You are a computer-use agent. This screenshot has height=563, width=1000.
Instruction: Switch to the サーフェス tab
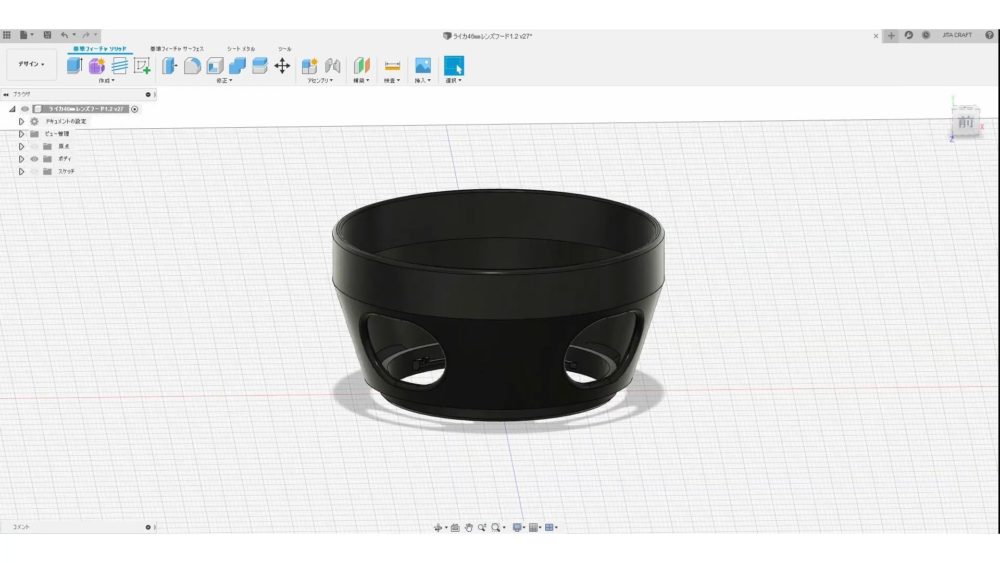177,48
